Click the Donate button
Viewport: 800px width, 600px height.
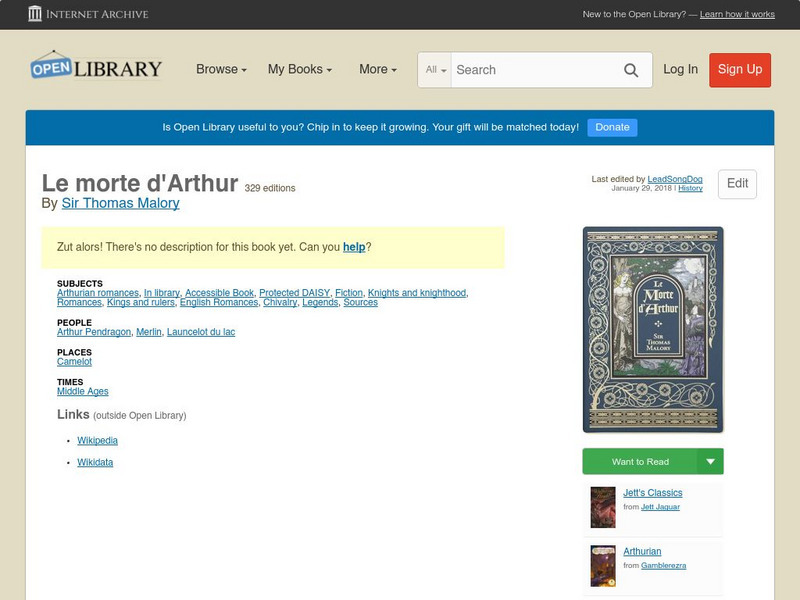[x=612, y=127]
